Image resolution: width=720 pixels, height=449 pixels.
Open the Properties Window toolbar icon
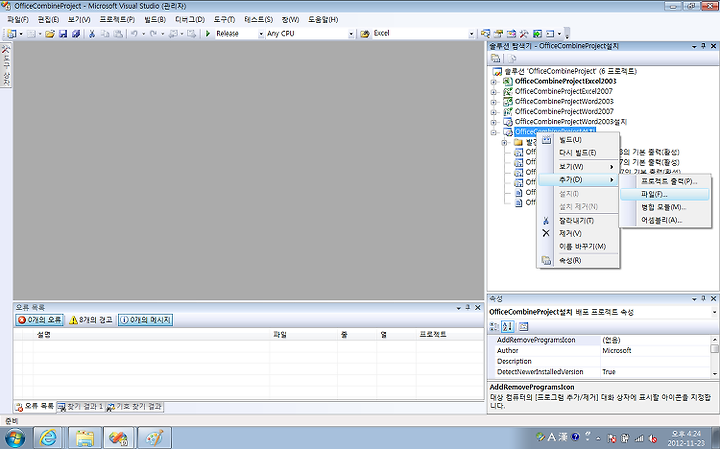[498, 34]
